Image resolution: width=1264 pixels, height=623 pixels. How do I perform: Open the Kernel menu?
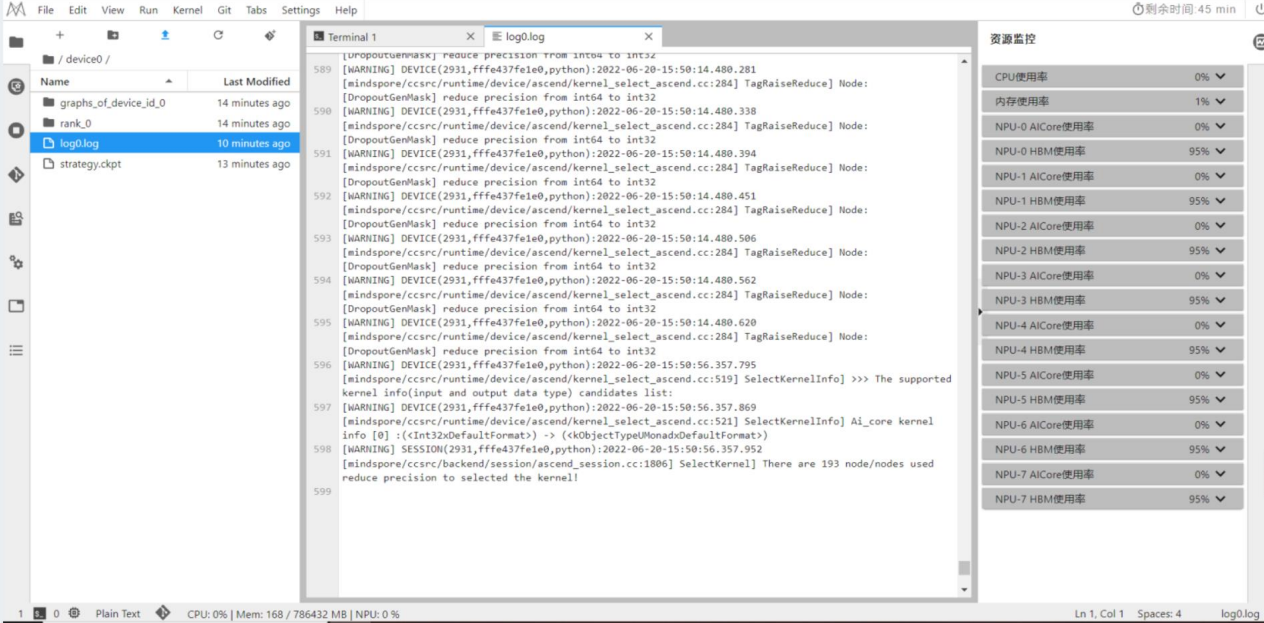[187, 10]
